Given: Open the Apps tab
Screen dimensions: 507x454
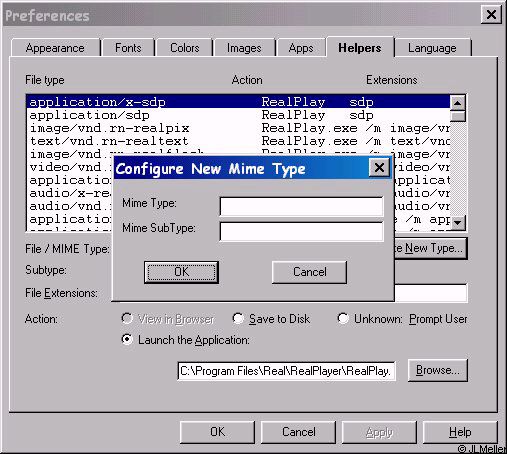Looking at the screenshot, I should click(301, 48).
